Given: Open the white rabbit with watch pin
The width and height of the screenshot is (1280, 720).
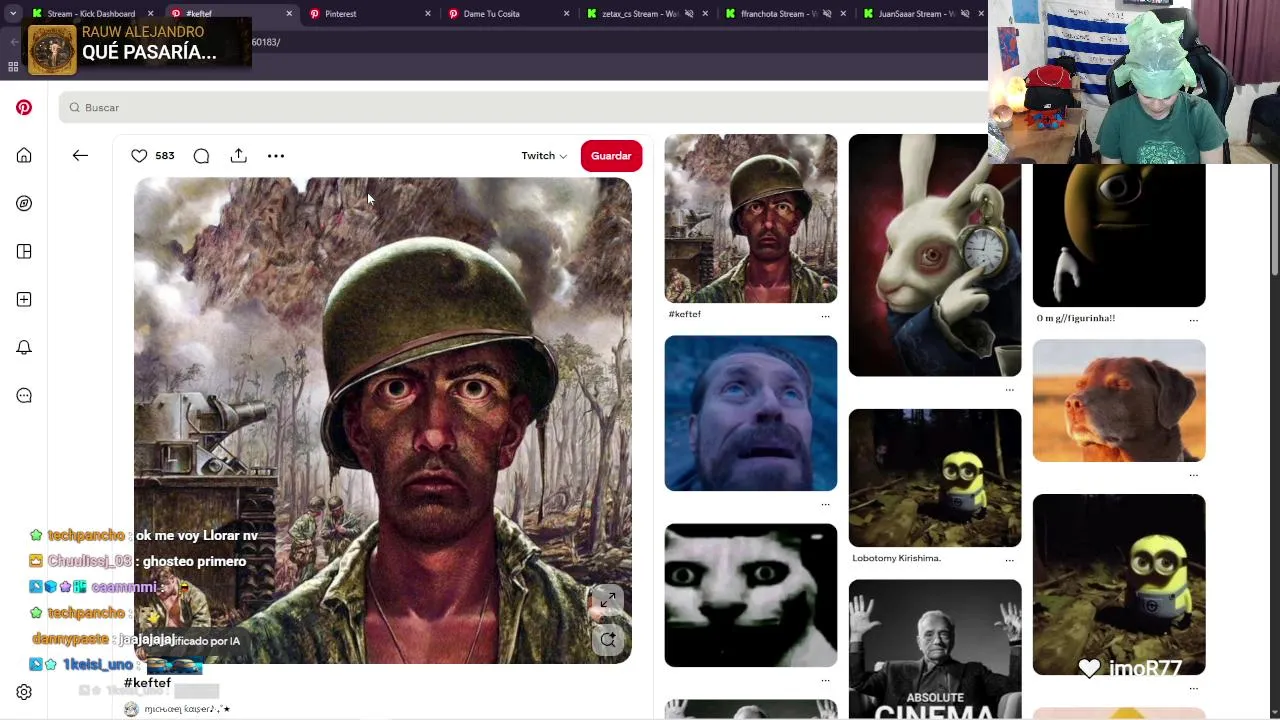Looking at the screenshot, I should (x=935, y=255).
